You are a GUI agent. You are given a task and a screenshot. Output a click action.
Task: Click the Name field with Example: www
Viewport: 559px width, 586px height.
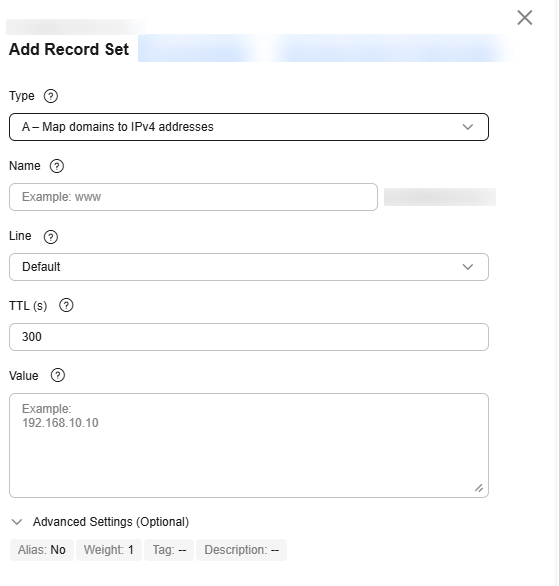(x=193, y=197)
